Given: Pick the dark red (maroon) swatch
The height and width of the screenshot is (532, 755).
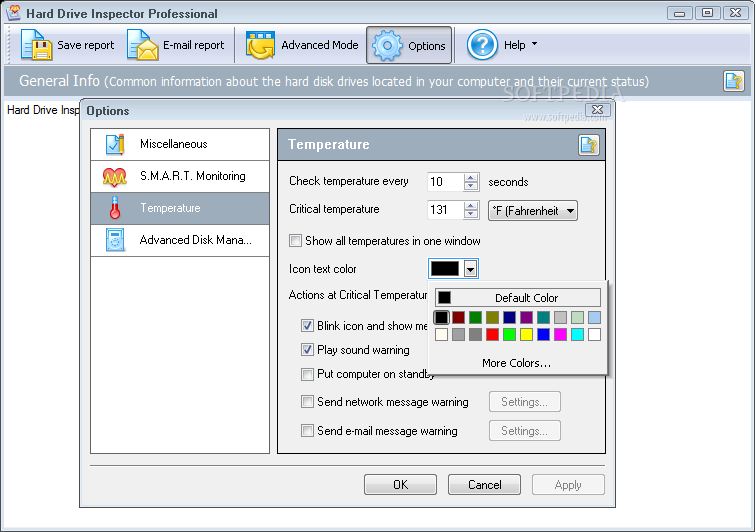Looking at the screenshot, I should click(x=458, y=317).
